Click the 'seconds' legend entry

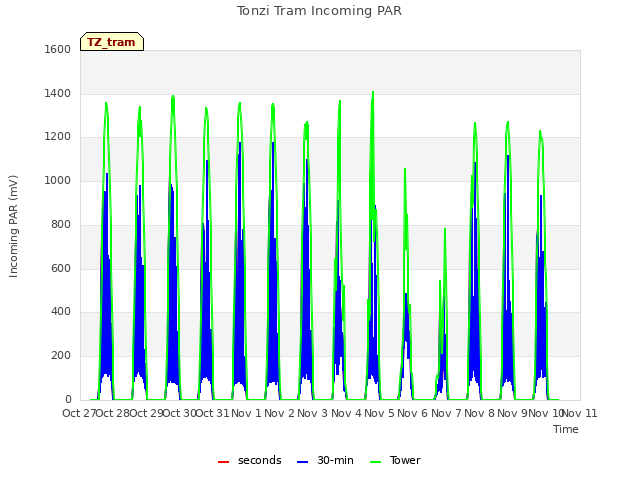[x=250, y=460]
